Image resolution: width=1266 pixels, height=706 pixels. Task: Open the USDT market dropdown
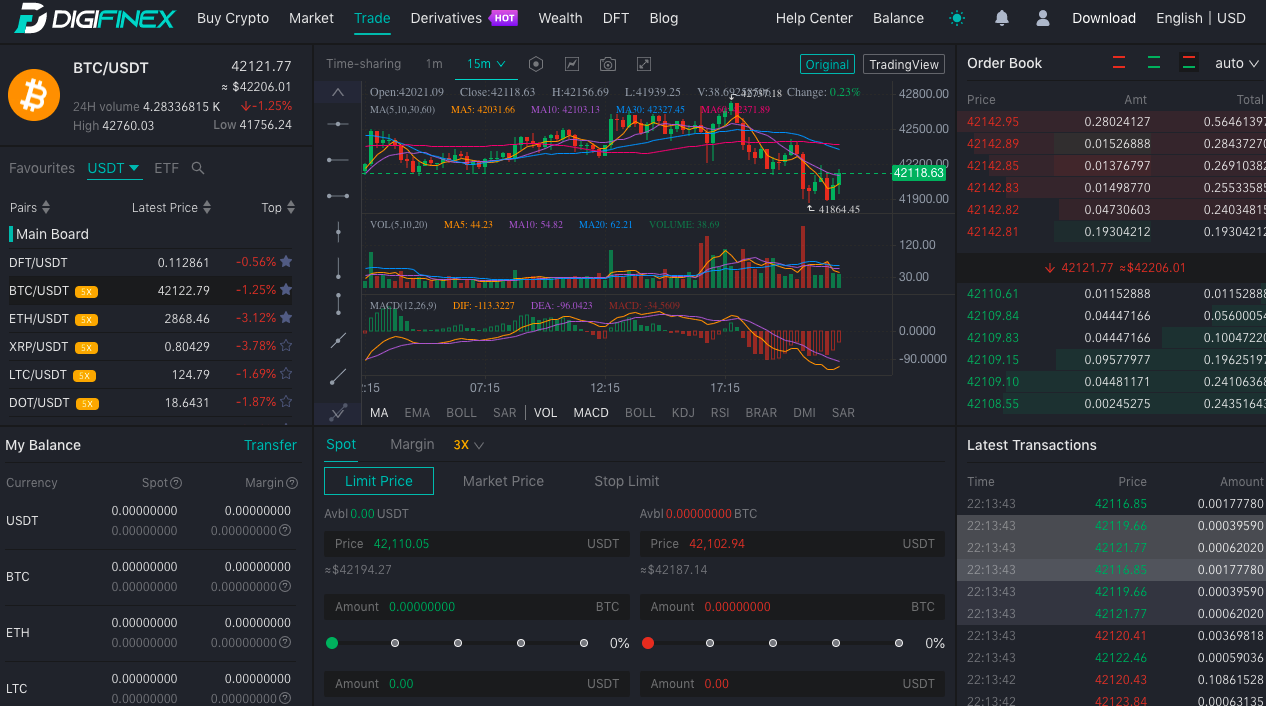(x=113, y=168)
